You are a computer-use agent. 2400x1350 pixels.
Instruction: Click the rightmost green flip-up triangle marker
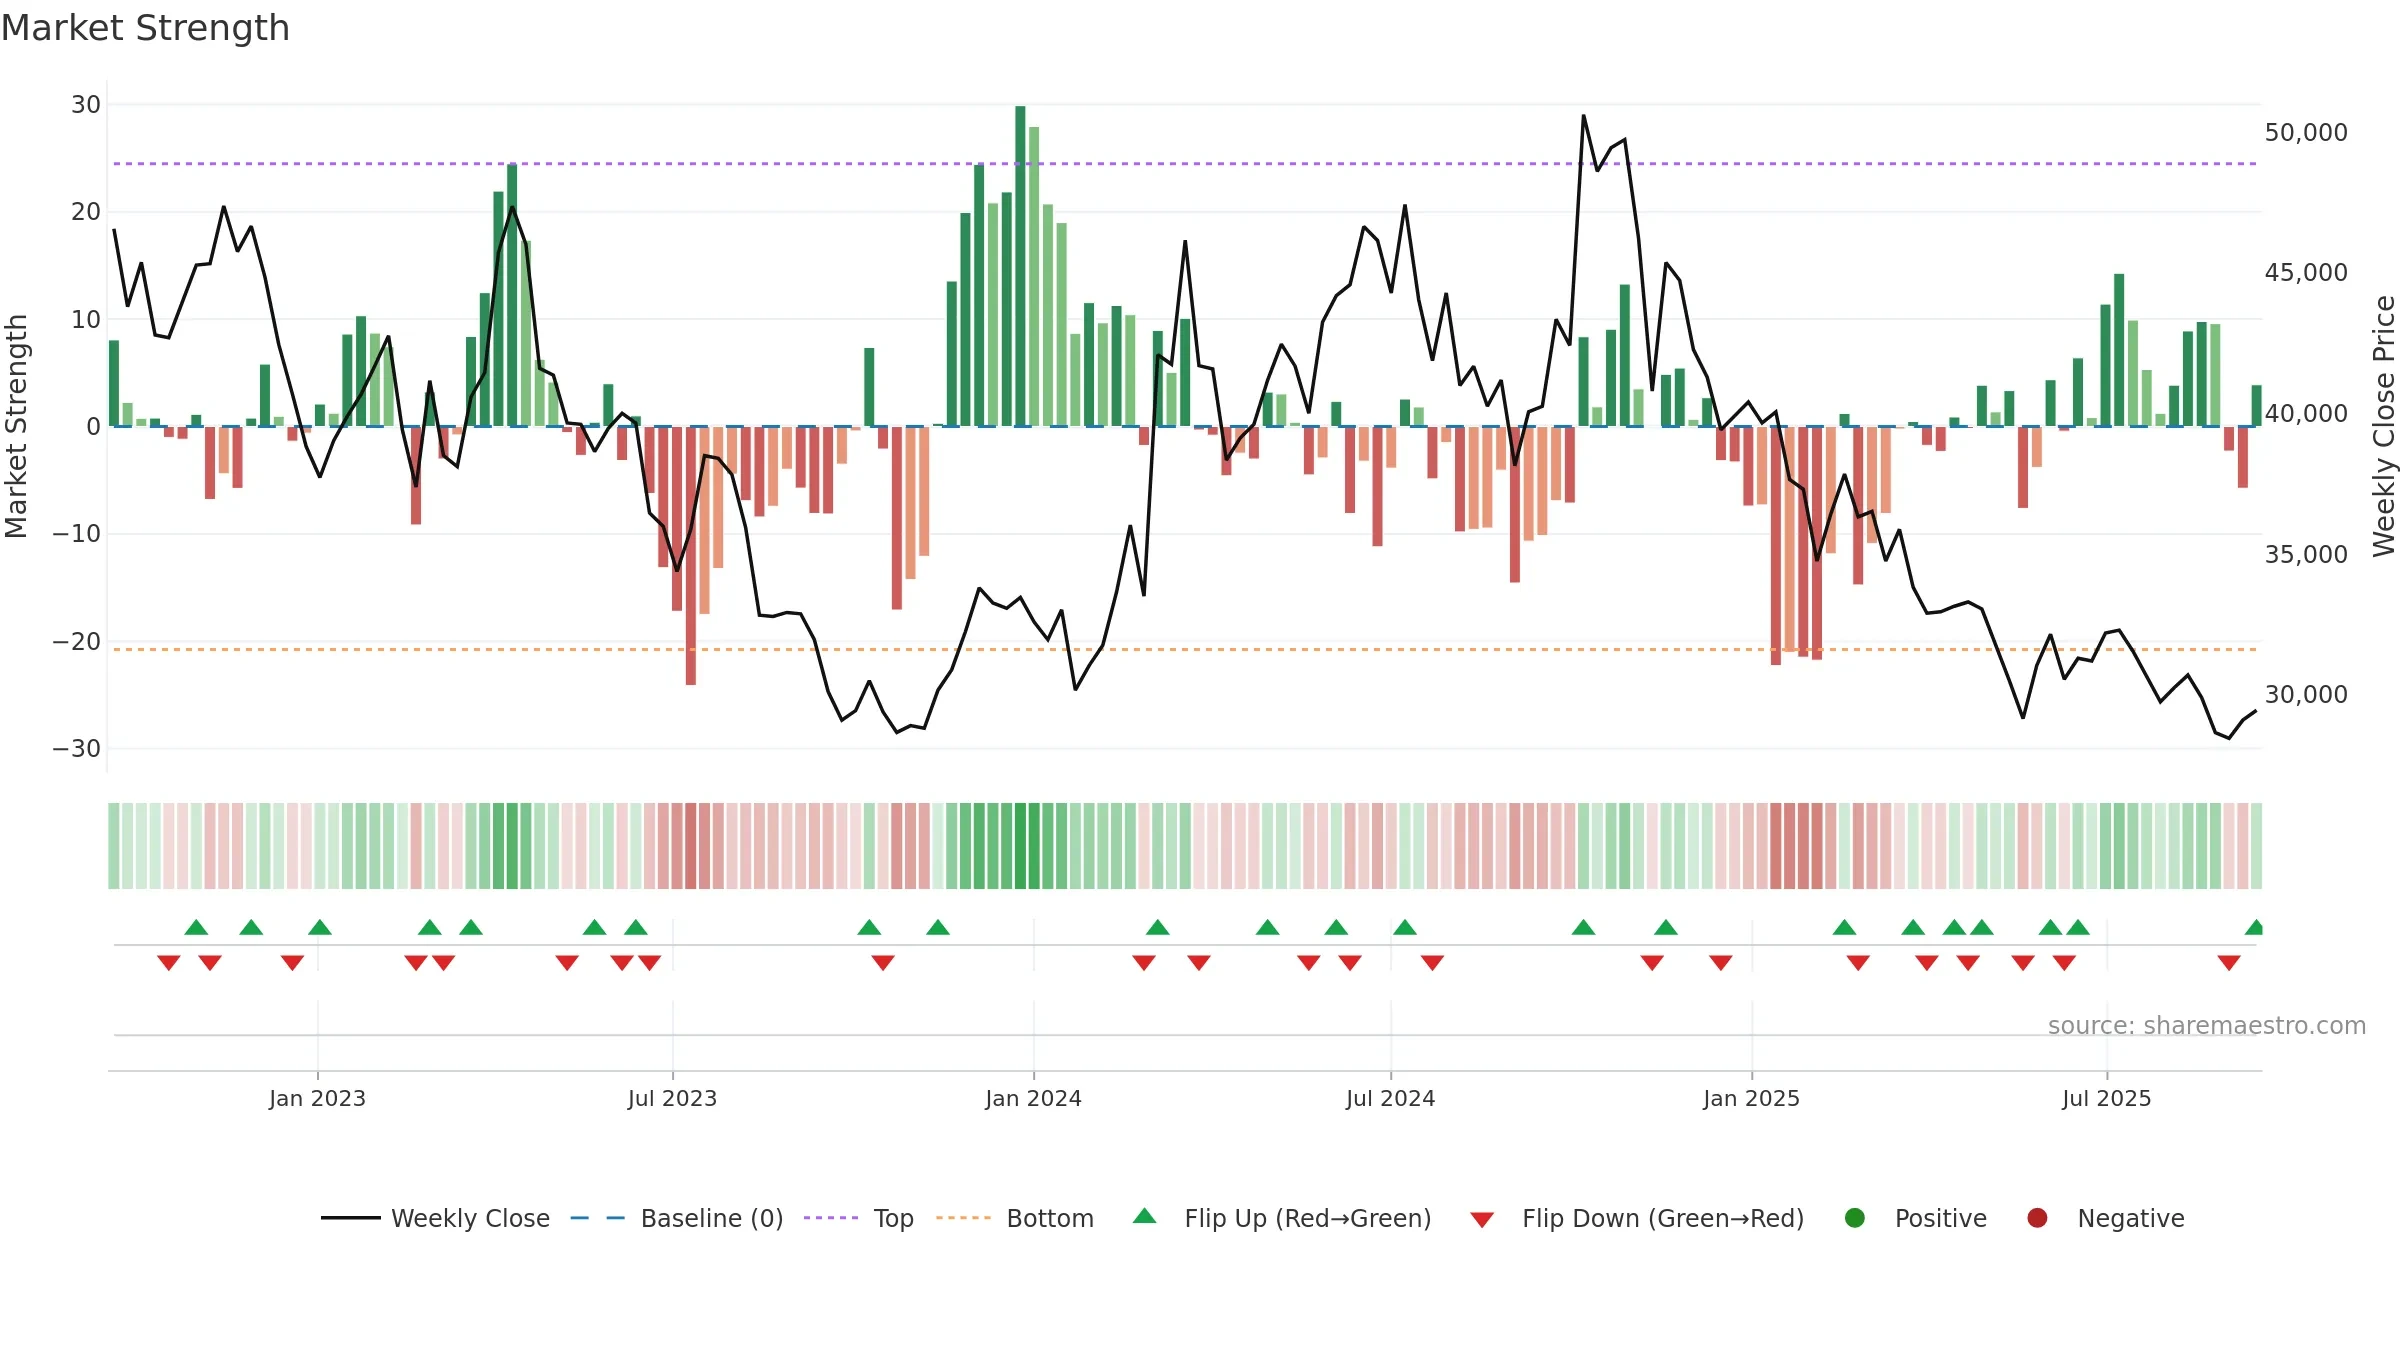click(2254, 927)
